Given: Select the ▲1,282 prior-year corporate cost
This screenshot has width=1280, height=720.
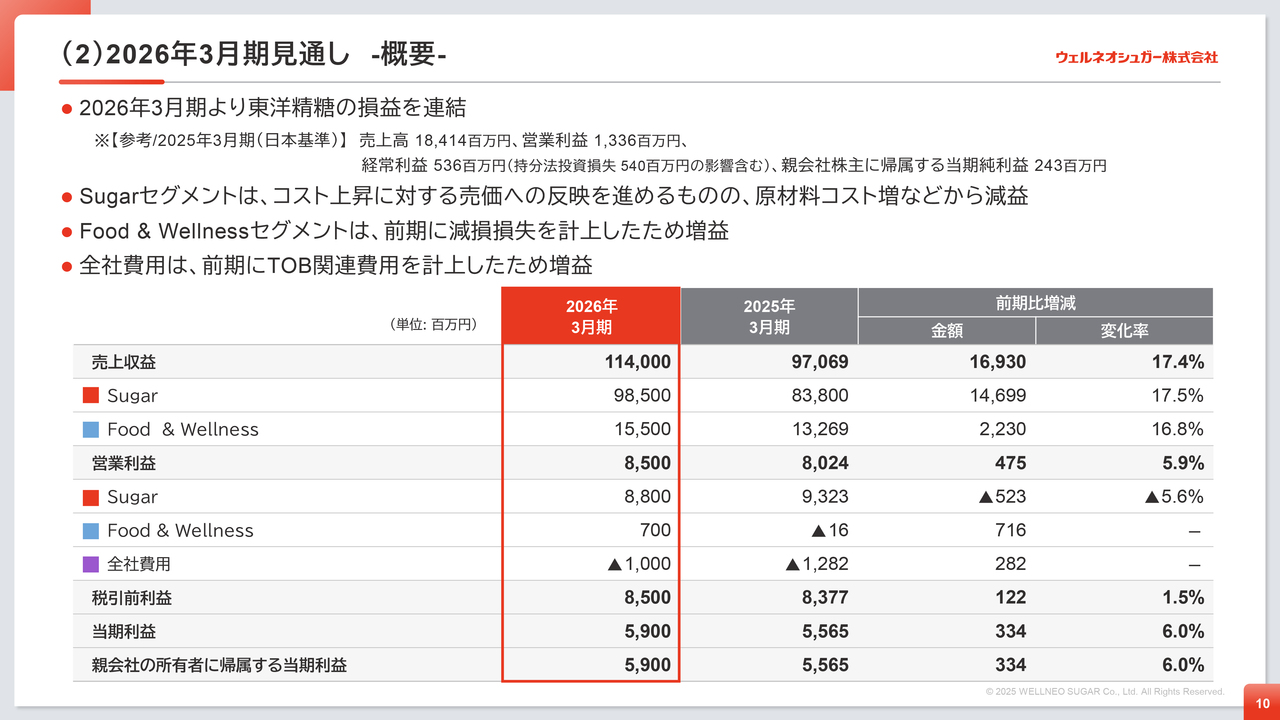Looking at the screenshot, I should point(817,565).
